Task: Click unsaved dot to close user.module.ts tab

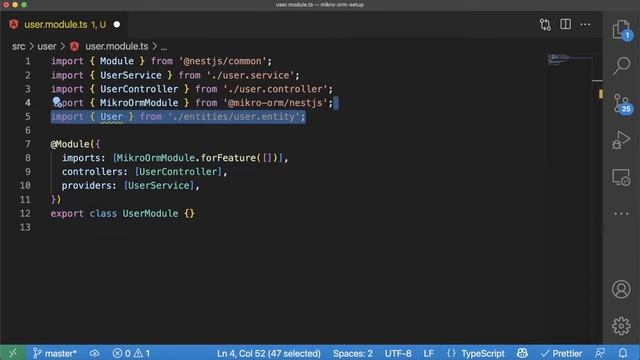Action: 117,24
